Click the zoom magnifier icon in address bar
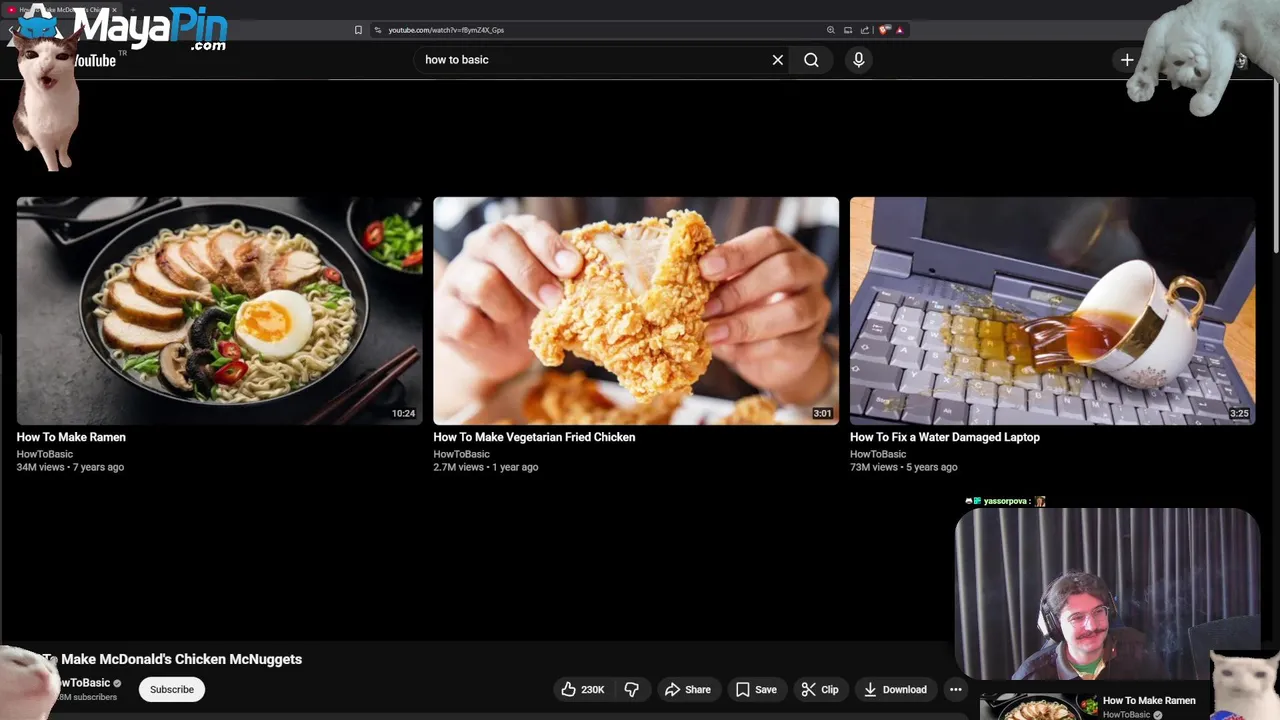 tap(830, 30)
